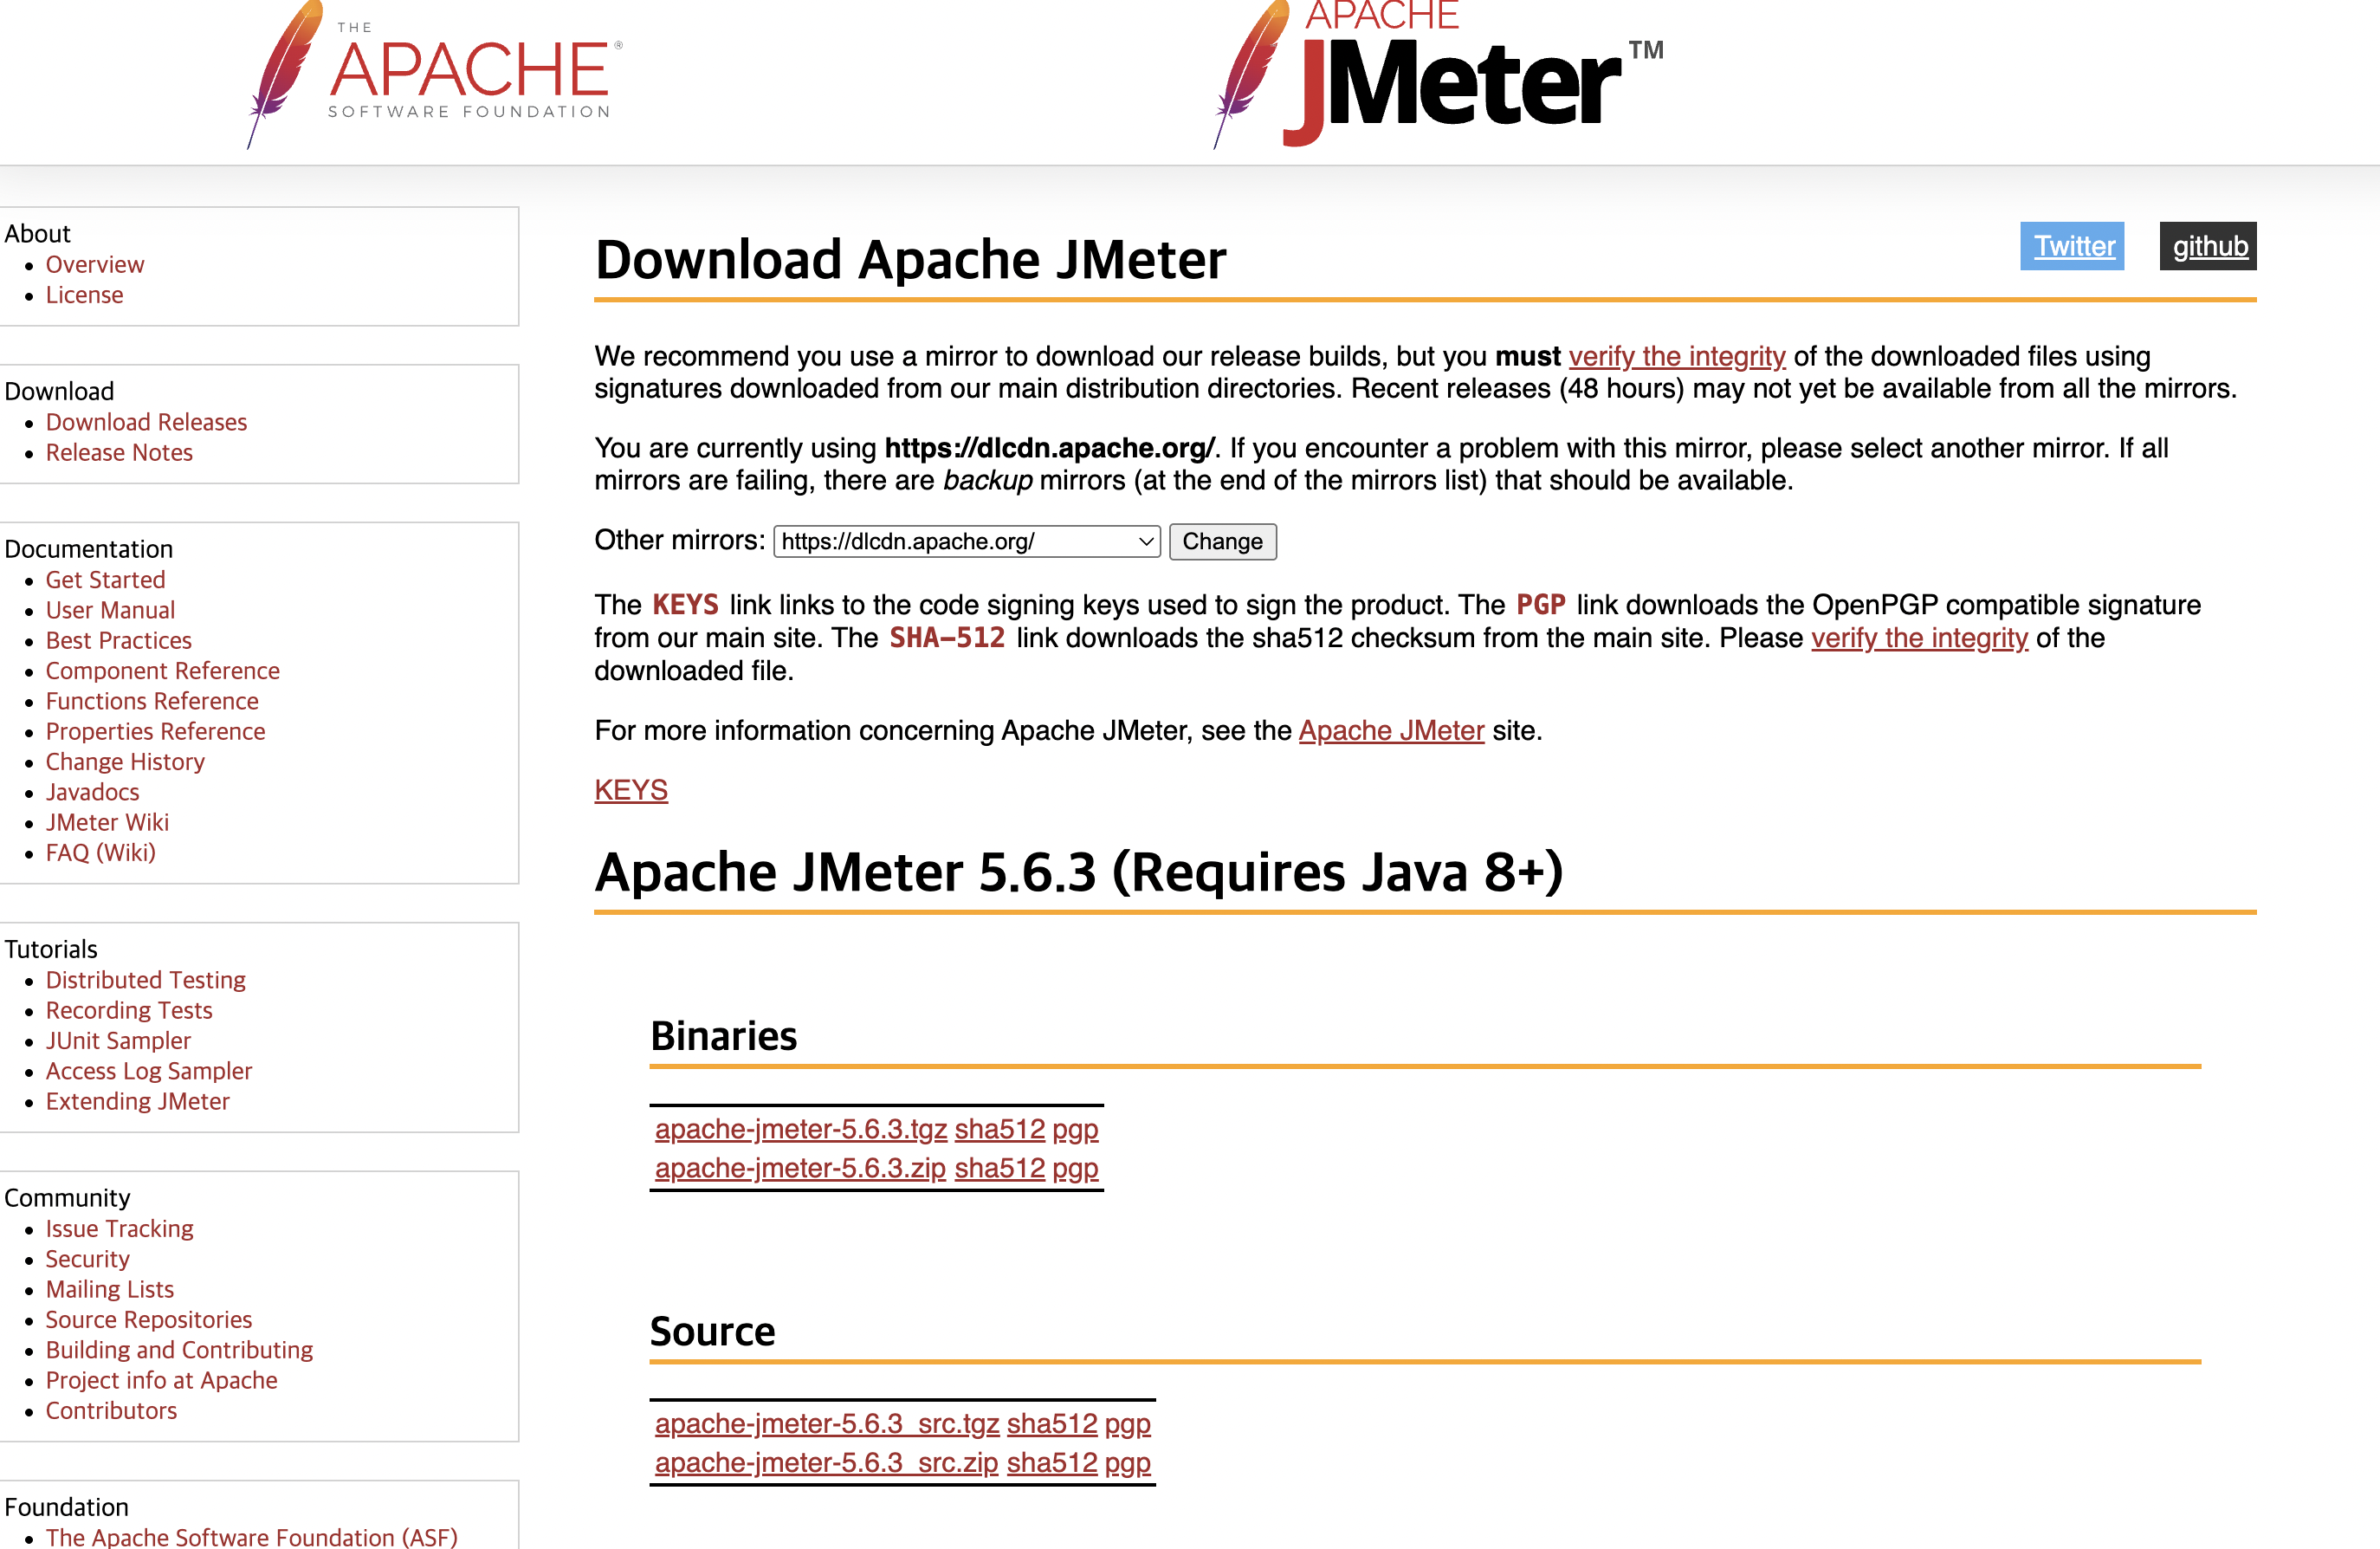Download apache-jmeter-5.6.3_src.tgz source

point(826,1423)
